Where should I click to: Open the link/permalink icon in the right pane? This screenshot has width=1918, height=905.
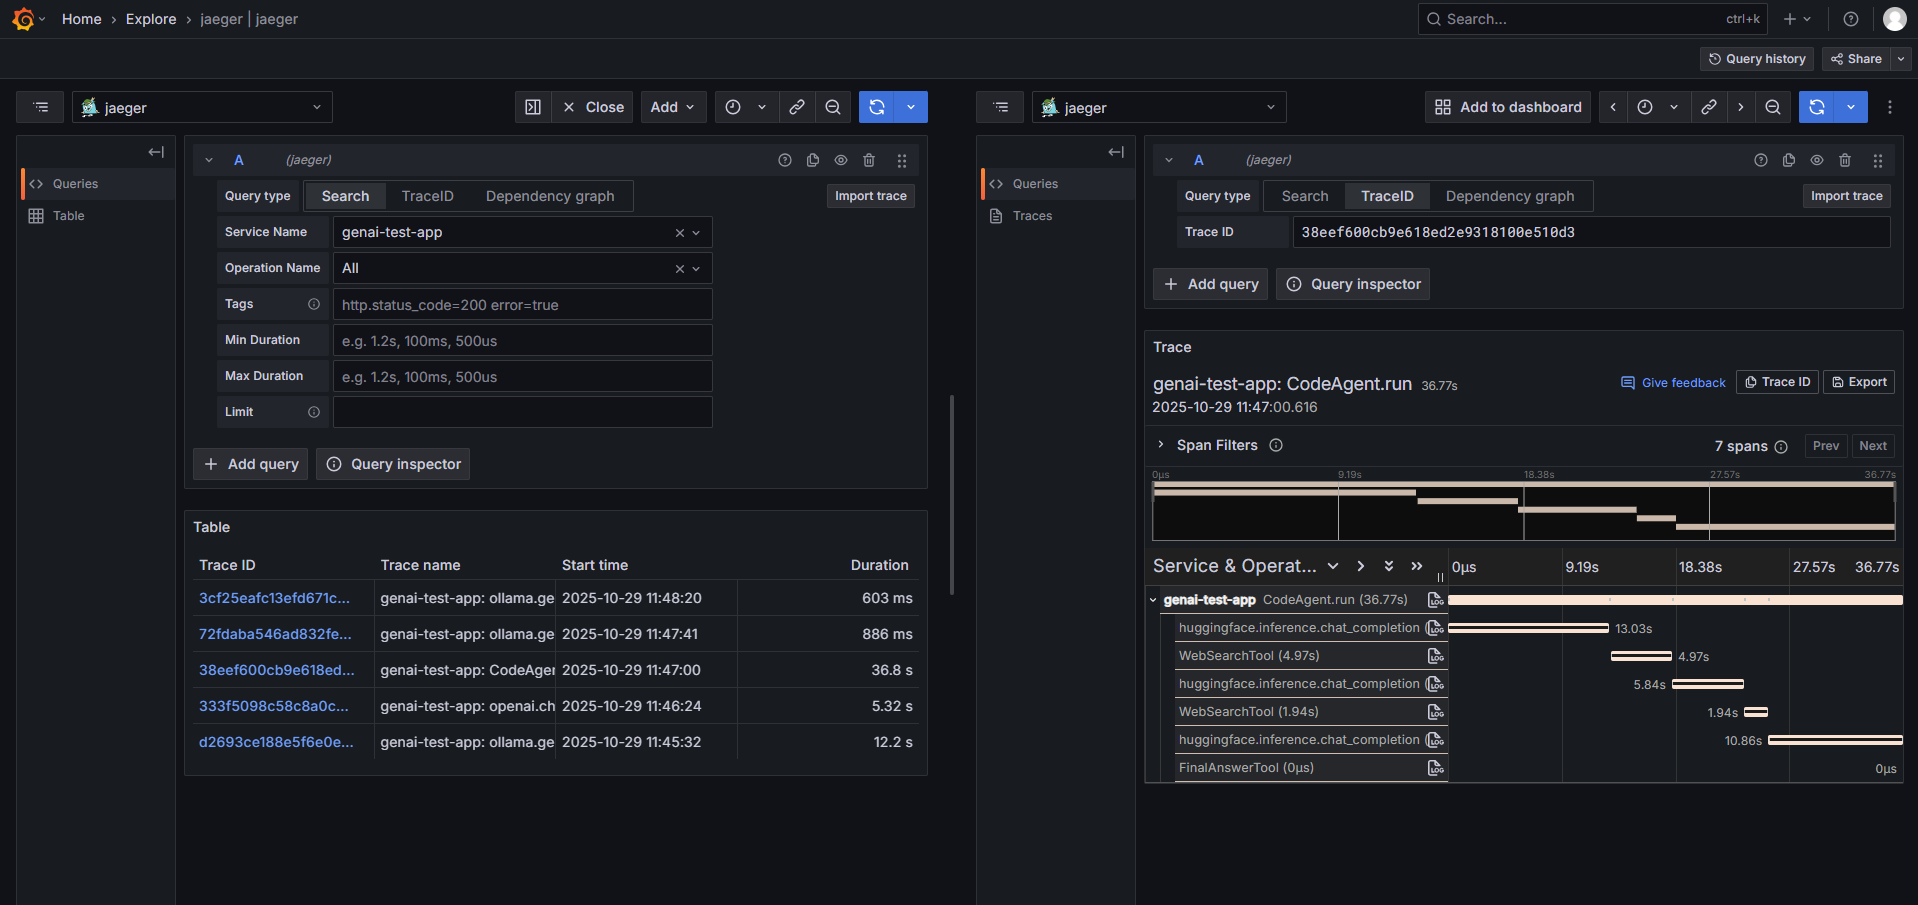tap(1709, 107)
